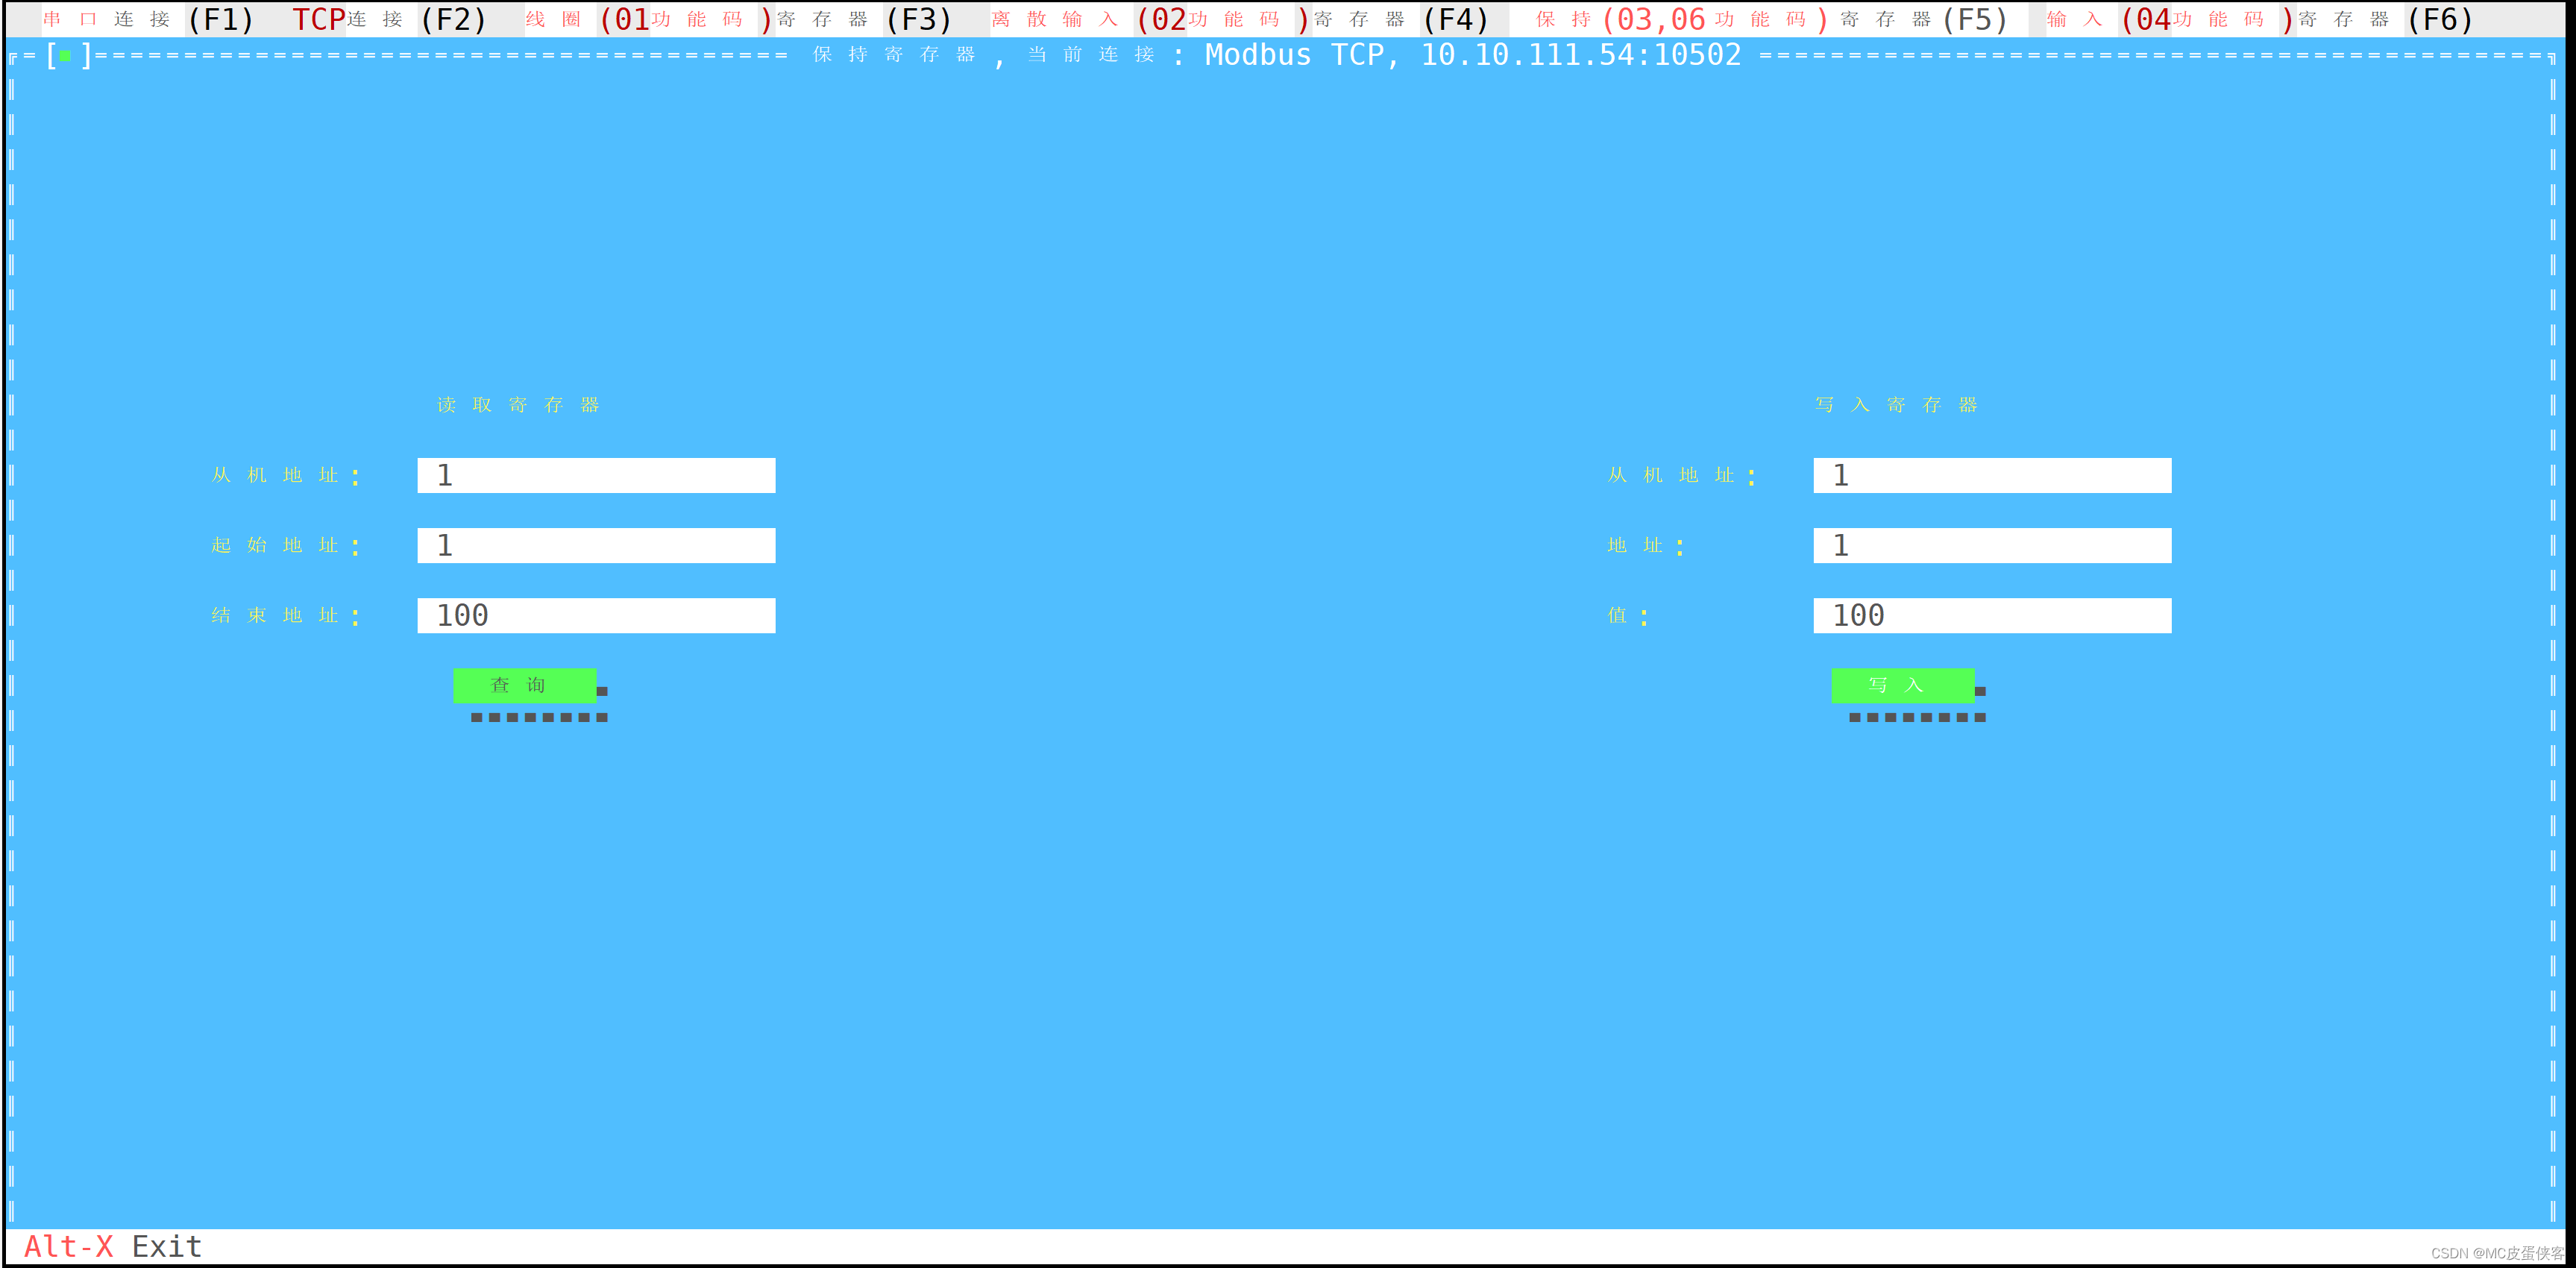
Task: Click the window close box icon
Action: pyautogui.click(x=66, y=56)
